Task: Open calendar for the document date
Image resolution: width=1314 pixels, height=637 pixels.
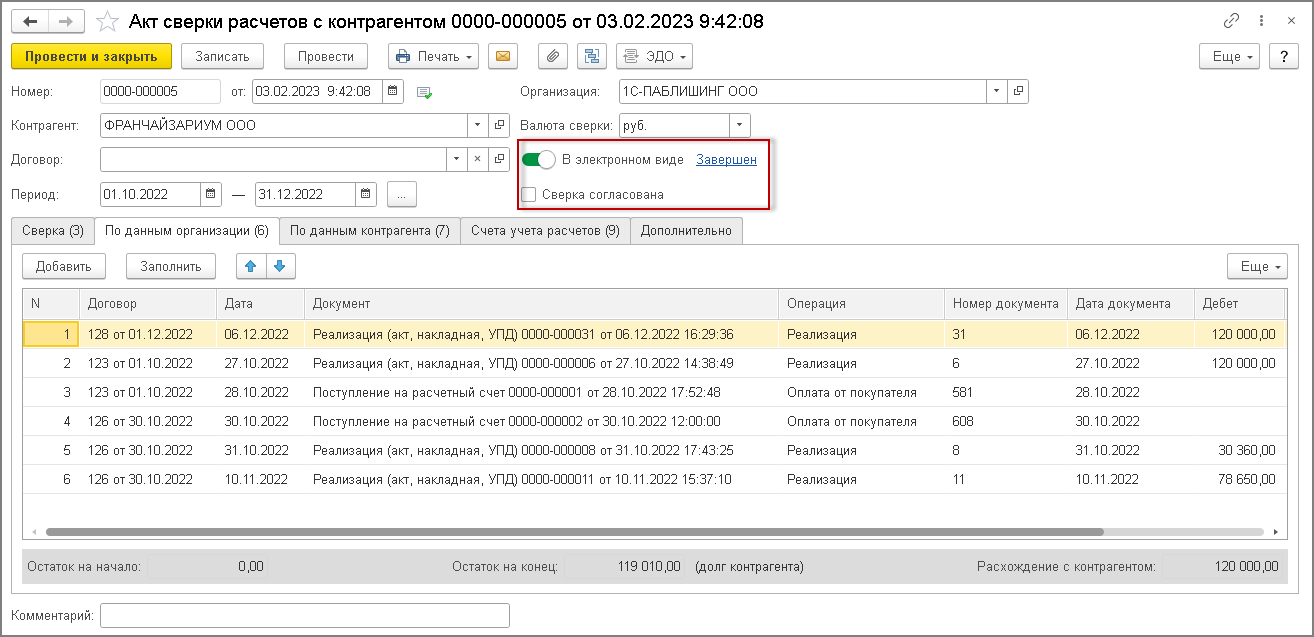Action: pos(393,91)
